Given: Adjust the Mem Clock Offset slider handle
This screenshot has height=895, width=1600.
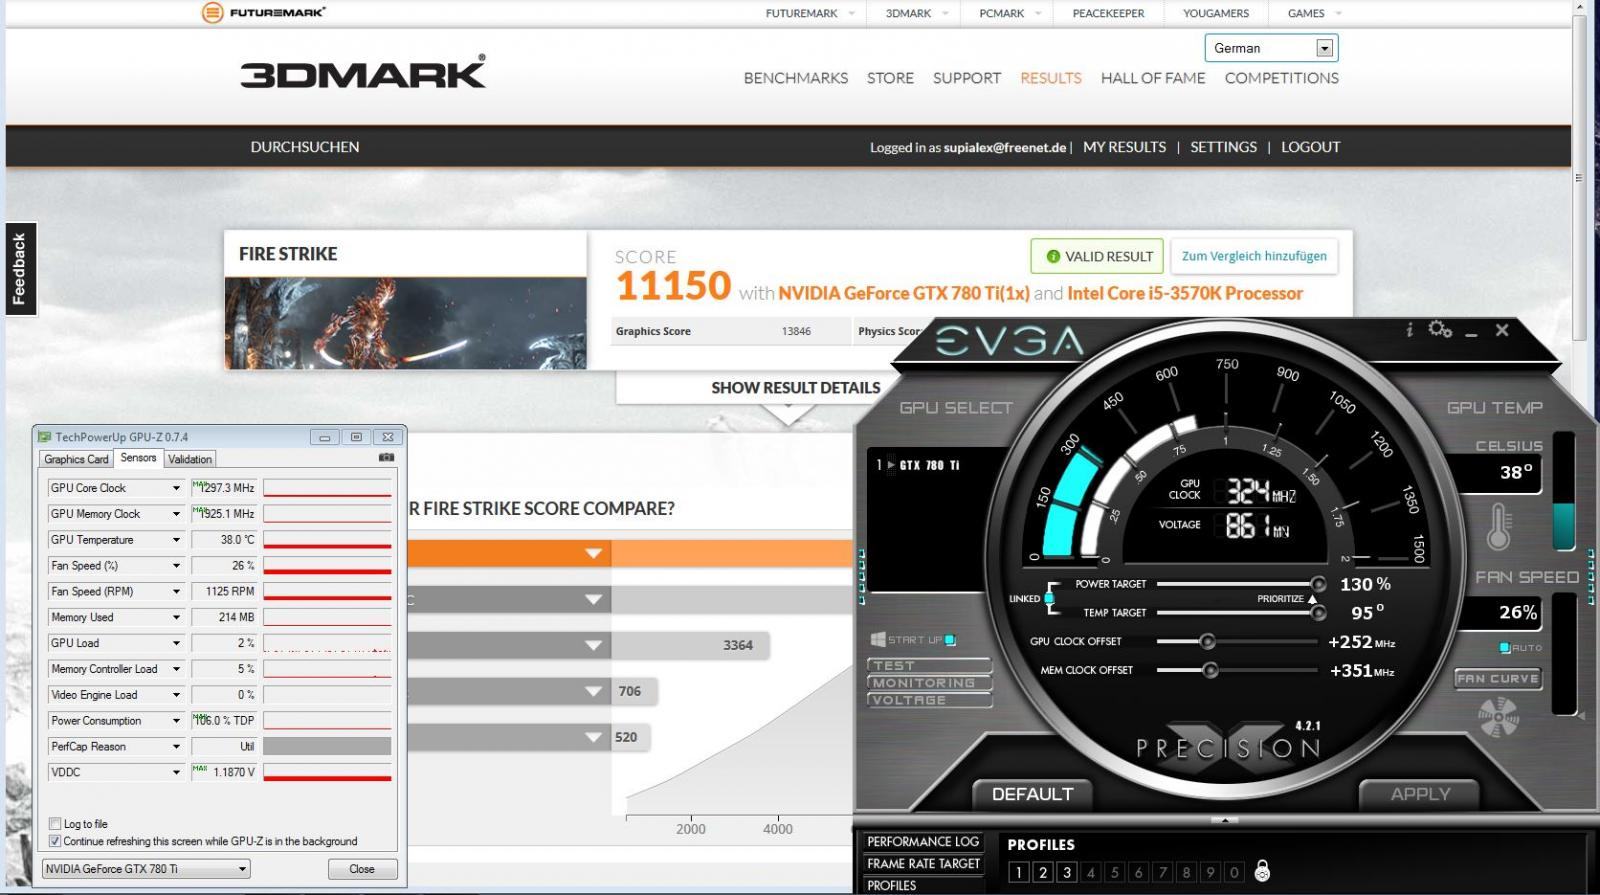Looking at the screenshot, I should click(x=1210, y=670).
